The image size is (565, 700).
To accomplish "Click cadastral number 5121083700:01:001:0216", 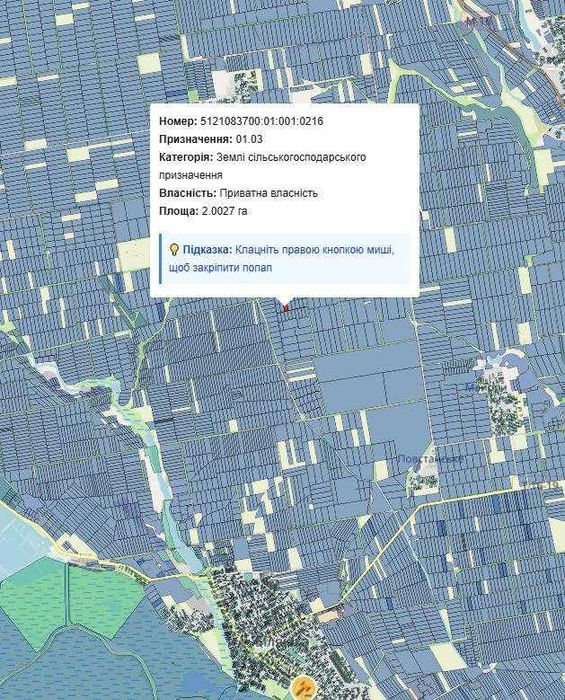I will click(x=262, y=121).
